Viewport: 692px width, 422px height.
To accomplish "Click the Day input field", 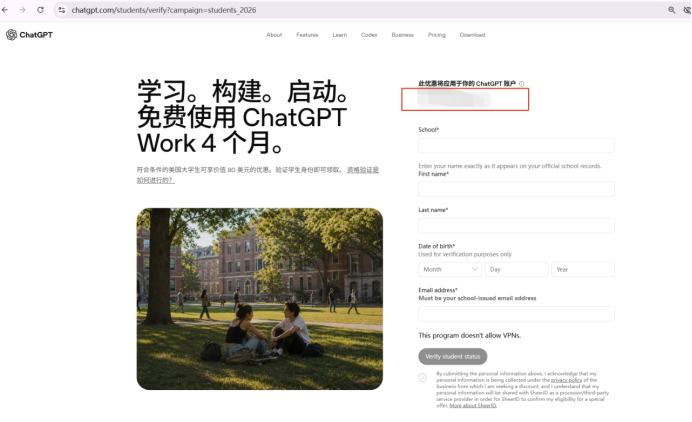I will click(516, 269).
